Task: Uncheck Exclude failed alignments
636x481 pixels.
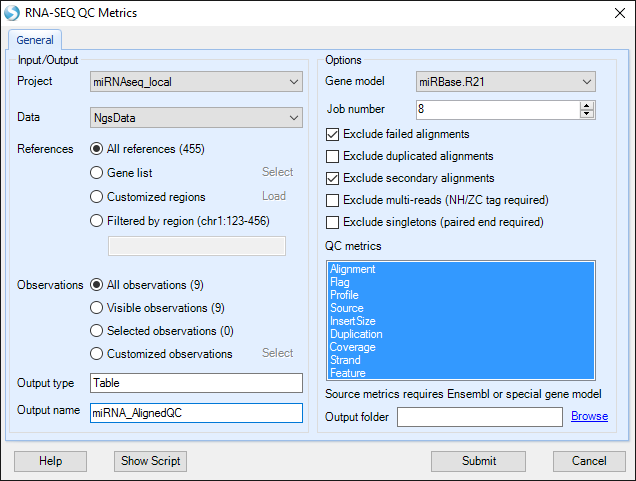Action: pos(332,134)
